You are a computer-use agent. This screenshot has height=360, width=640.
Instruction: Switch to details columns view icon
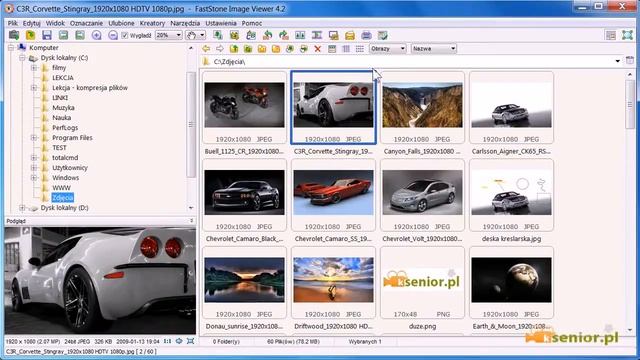[346, 49]
